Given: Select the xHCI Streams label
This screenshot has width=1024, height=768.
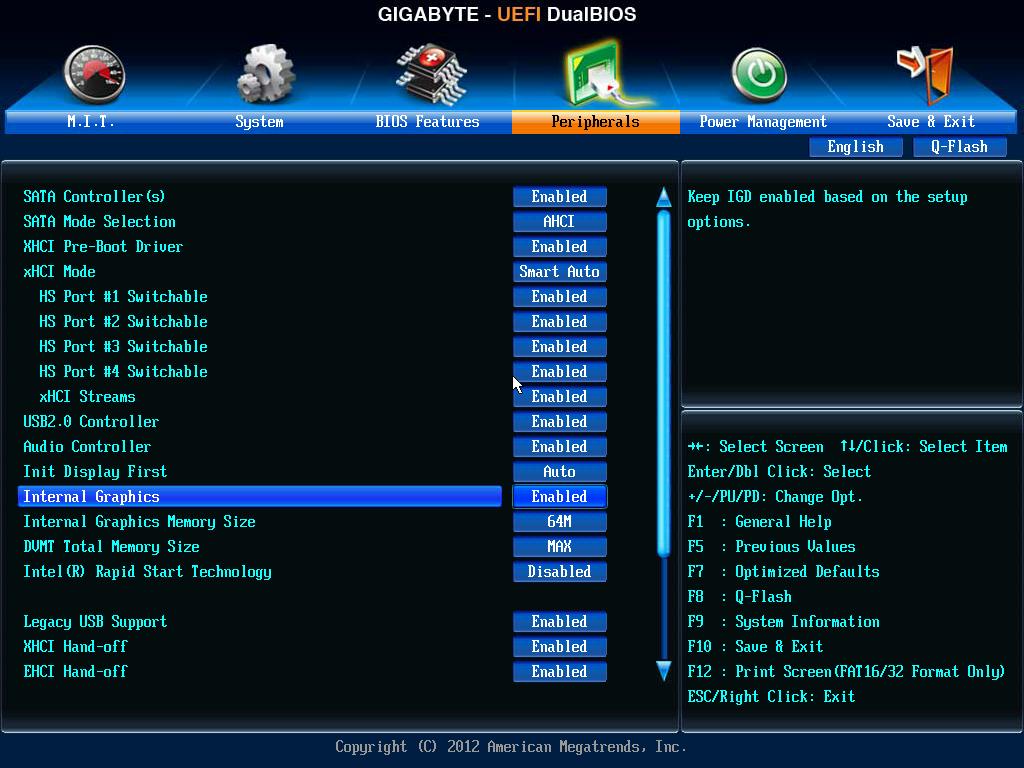Looking at the screenshot, I should 88,396.
